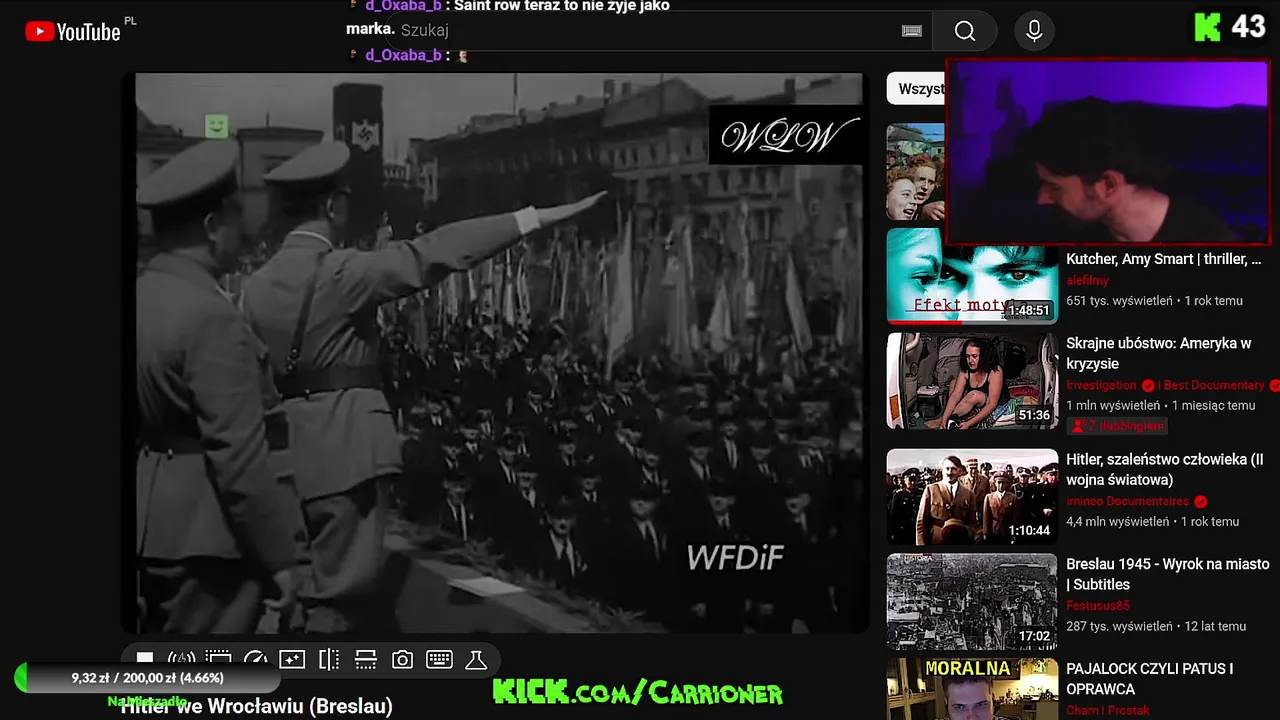Click '287 tys. wyświetleń' view count

(x=1119, y=626)
